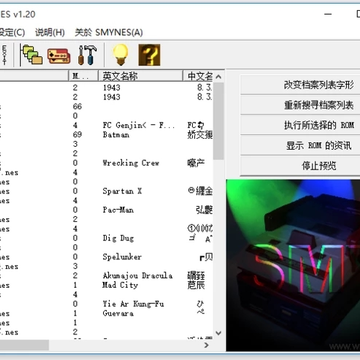Open the gamepad controller settings icon
This screenshot has width=360, height=360.
59,56
